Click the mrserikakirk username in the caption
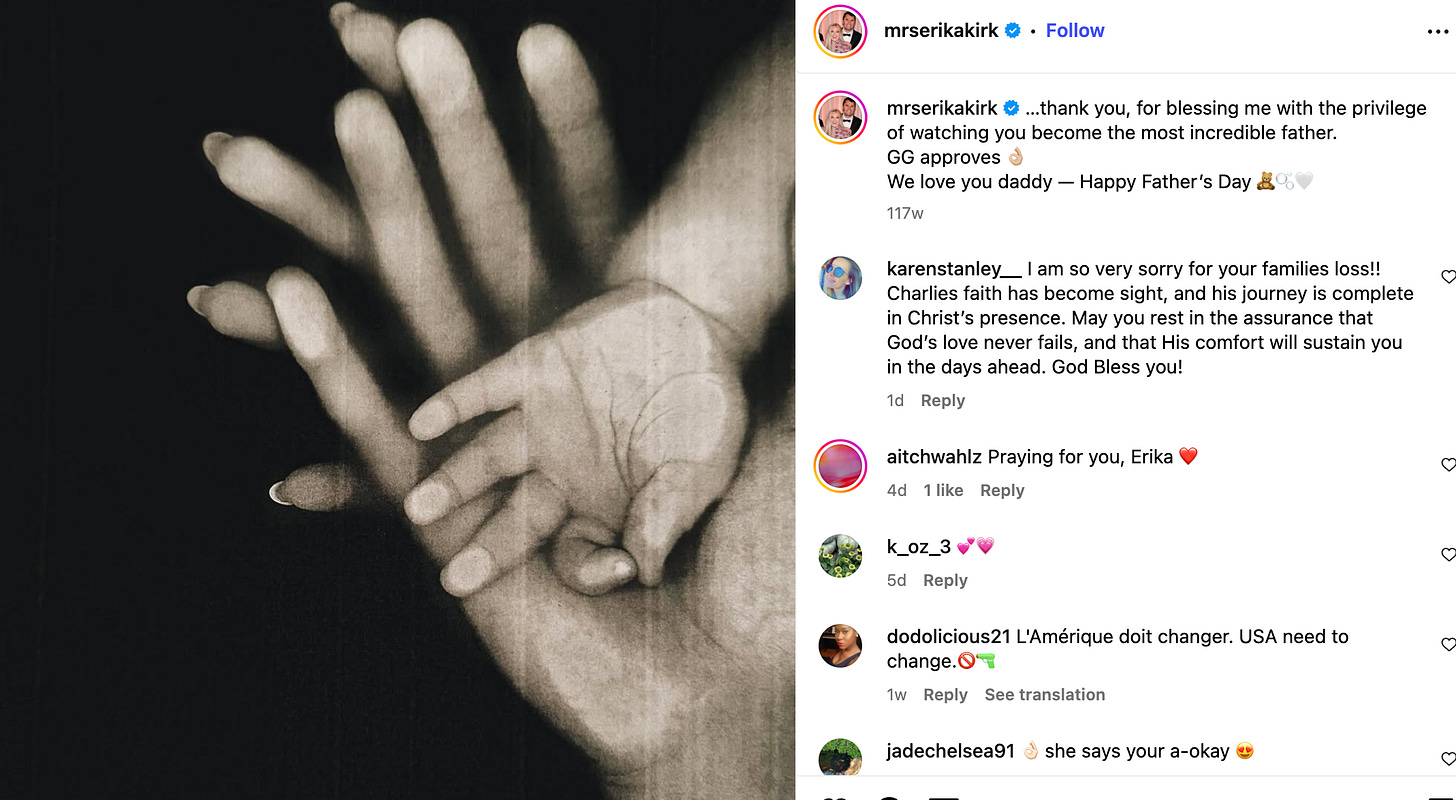The height and width of the screenshot is (800, 1456). tap(942, 108)
